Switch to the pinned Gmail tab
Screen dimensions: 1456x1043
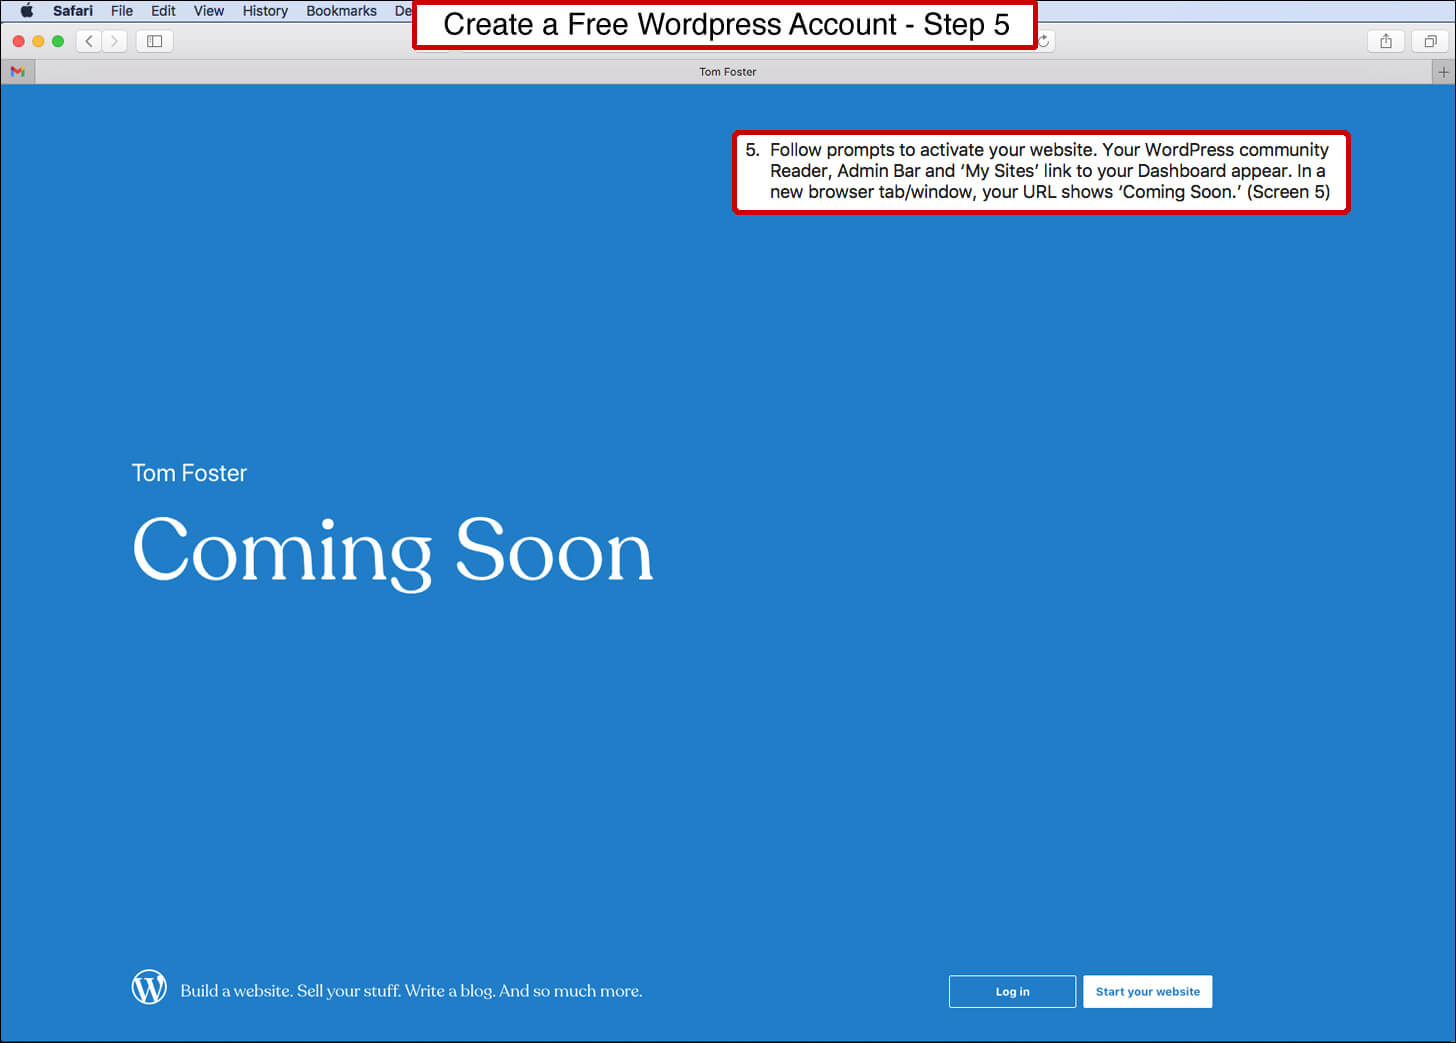tap(18, 72)
